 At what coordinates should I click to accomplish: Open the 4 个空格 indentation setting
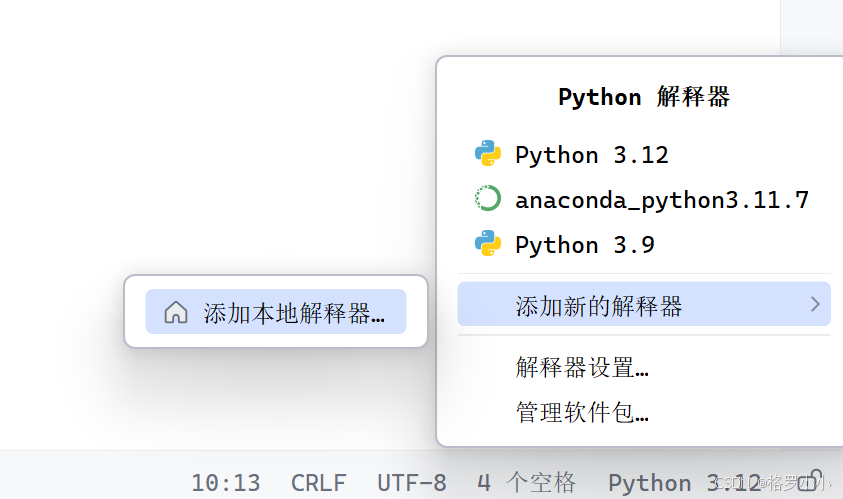[x=526, y=483]
